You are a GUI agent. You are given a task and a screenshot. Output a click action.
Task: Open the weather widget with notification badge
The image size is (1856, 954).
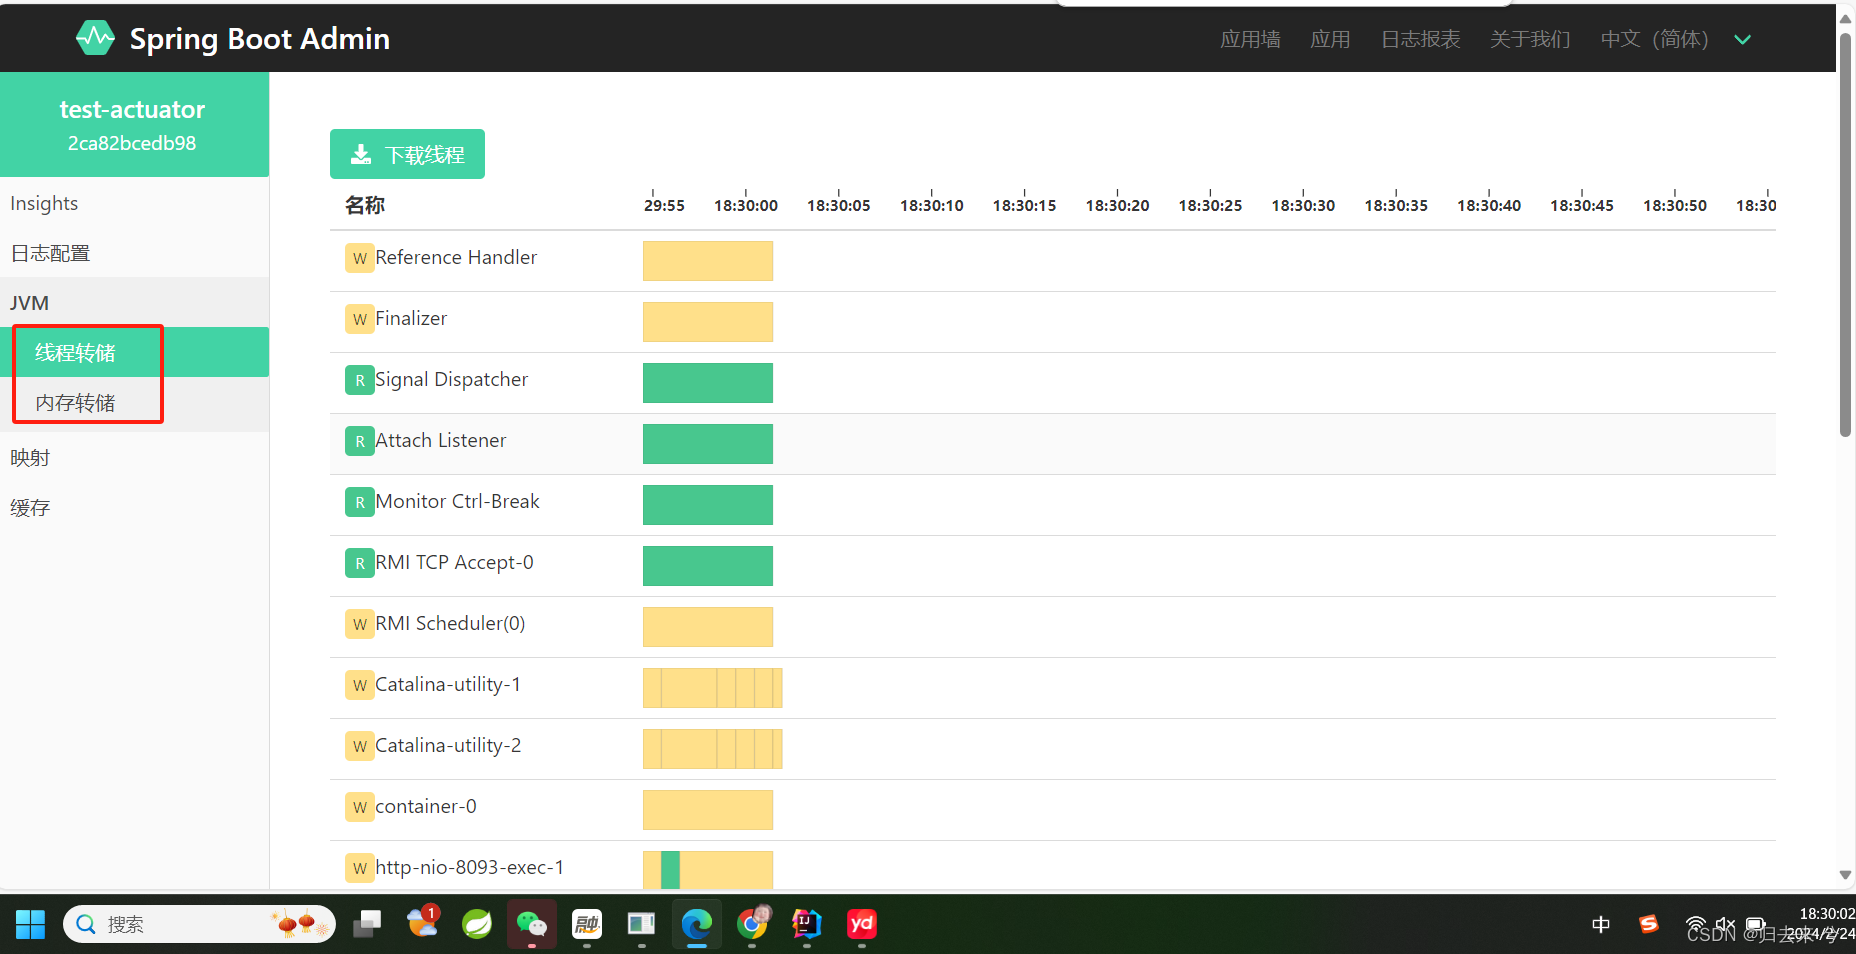[423, 922]
